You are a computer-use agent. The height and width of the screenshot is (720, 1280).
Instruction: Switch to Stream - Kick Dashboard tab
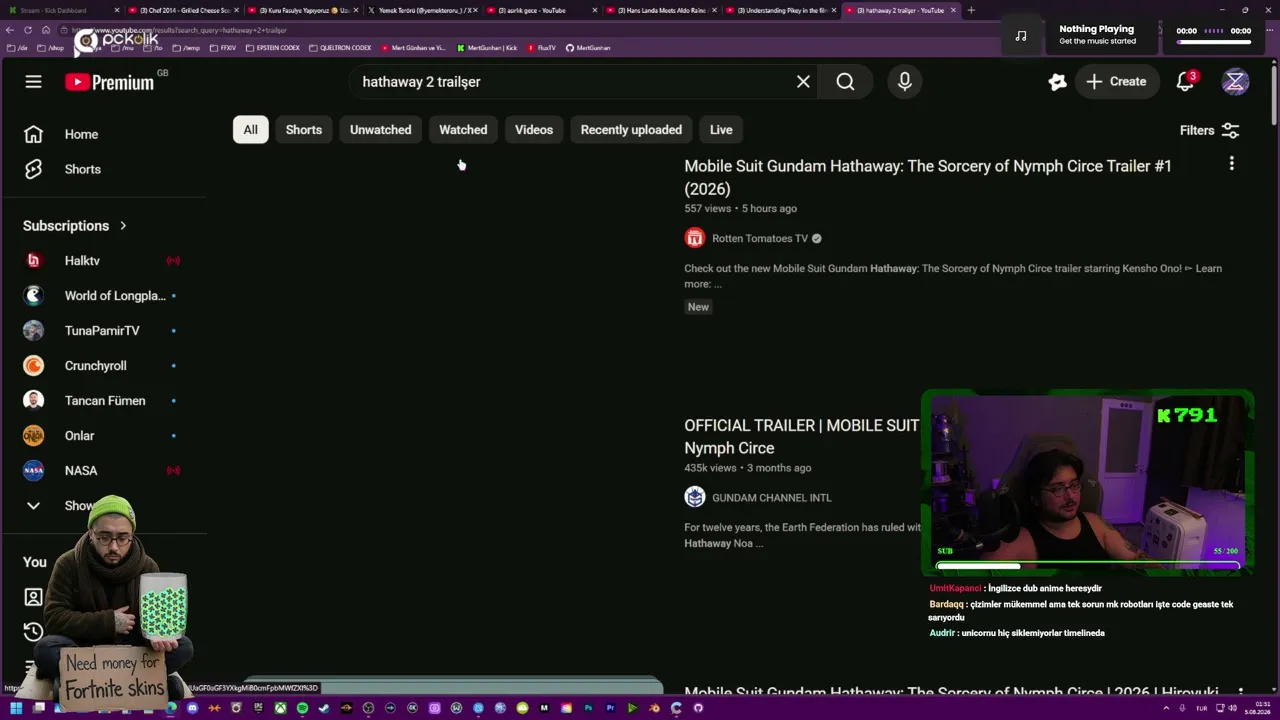coord(65,10)
